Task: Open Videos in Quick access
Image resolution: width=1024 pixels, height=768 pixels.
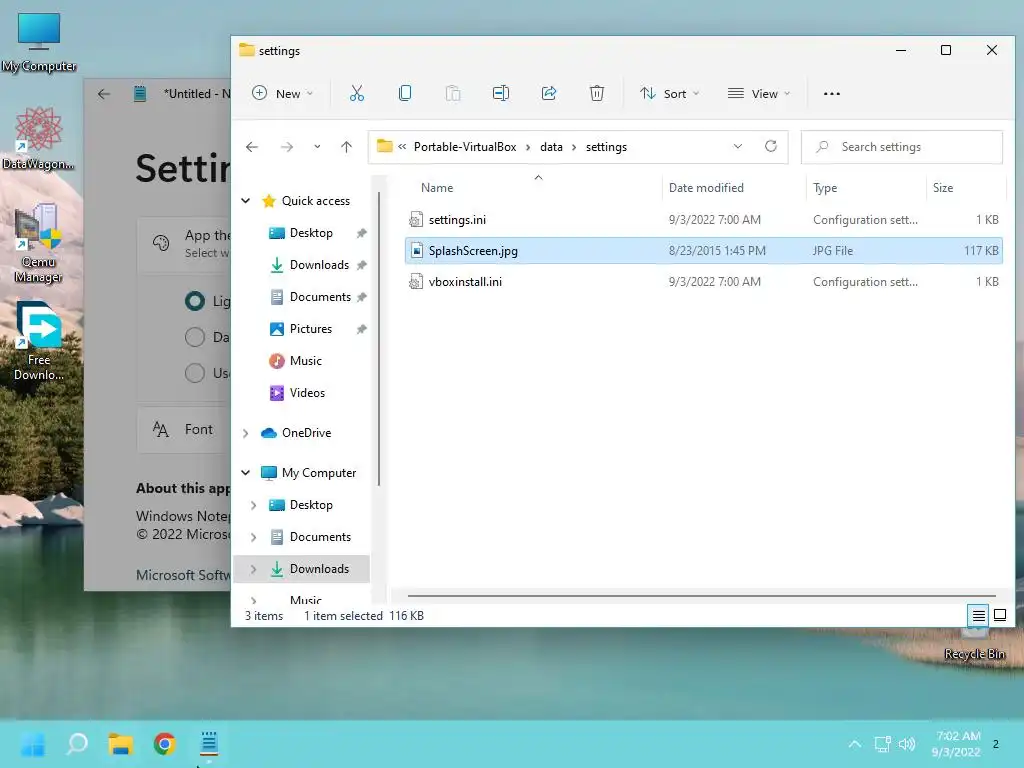Action: pyautogui.click(x=307, y=392)
